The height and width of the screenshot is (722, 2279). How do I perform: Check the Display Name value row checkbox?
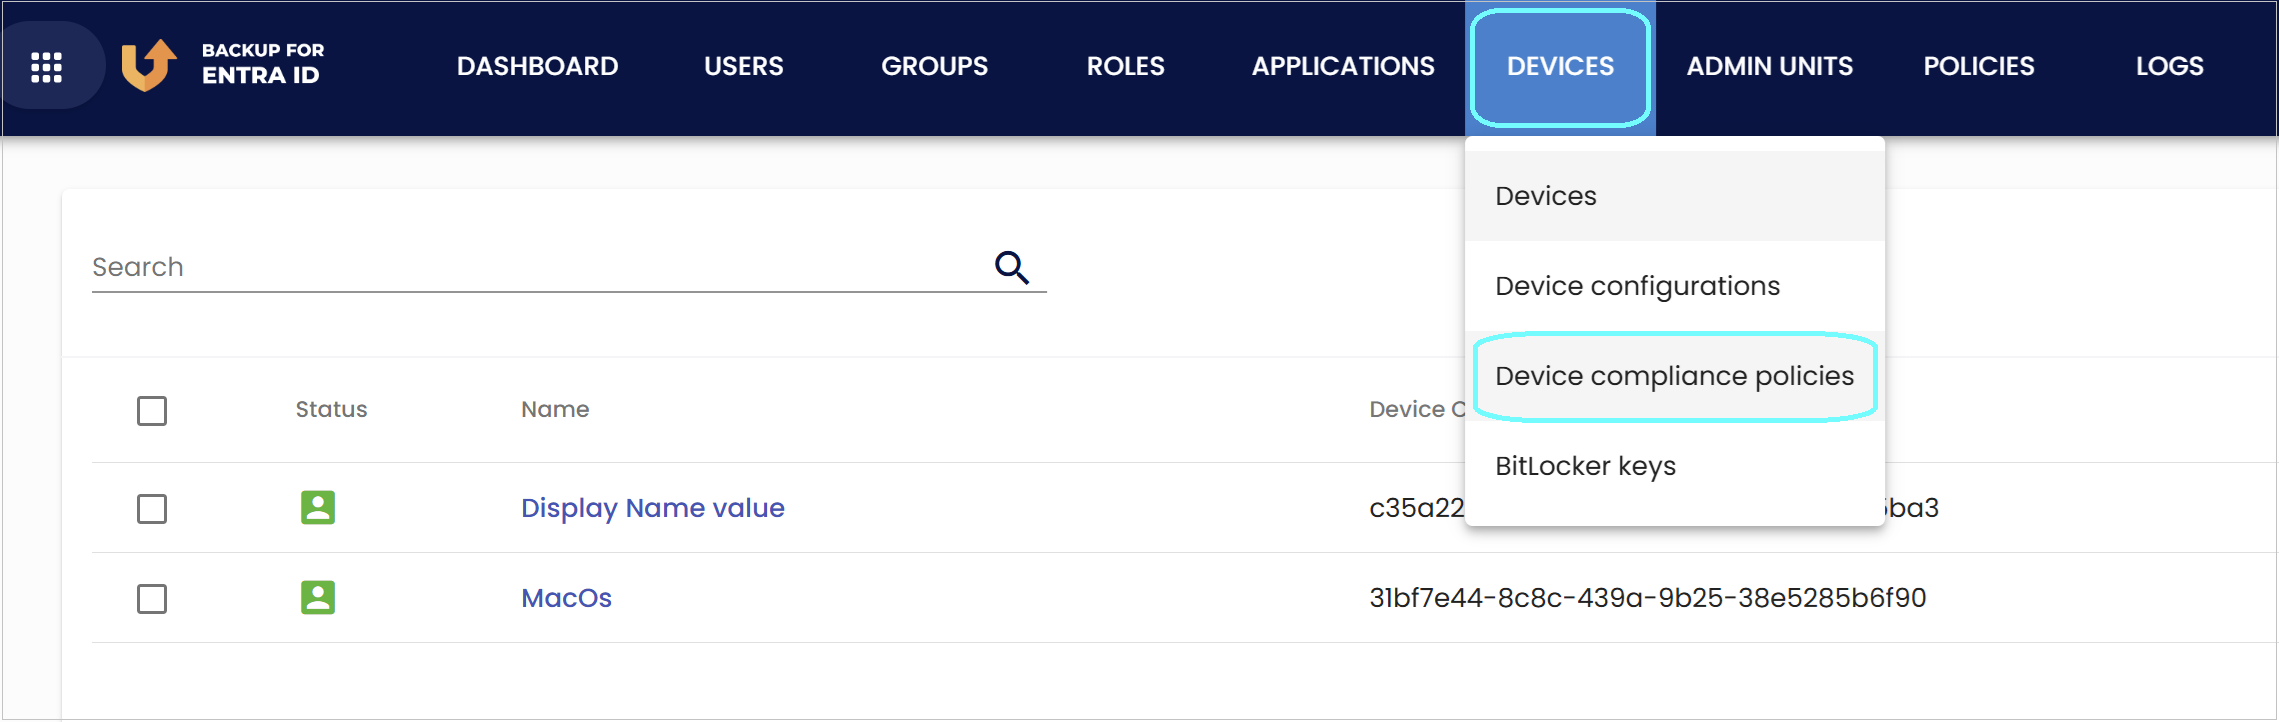(x=152, y=509)
